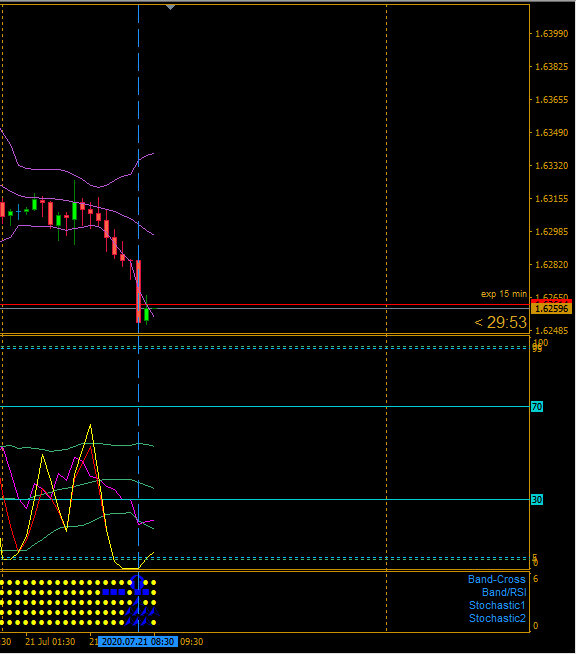Image resolution: width=577 pixels, height=654 pixels.
Task: Click the 1.63990 price scale value
Action: pyautogui.click(x=552, y=34)
